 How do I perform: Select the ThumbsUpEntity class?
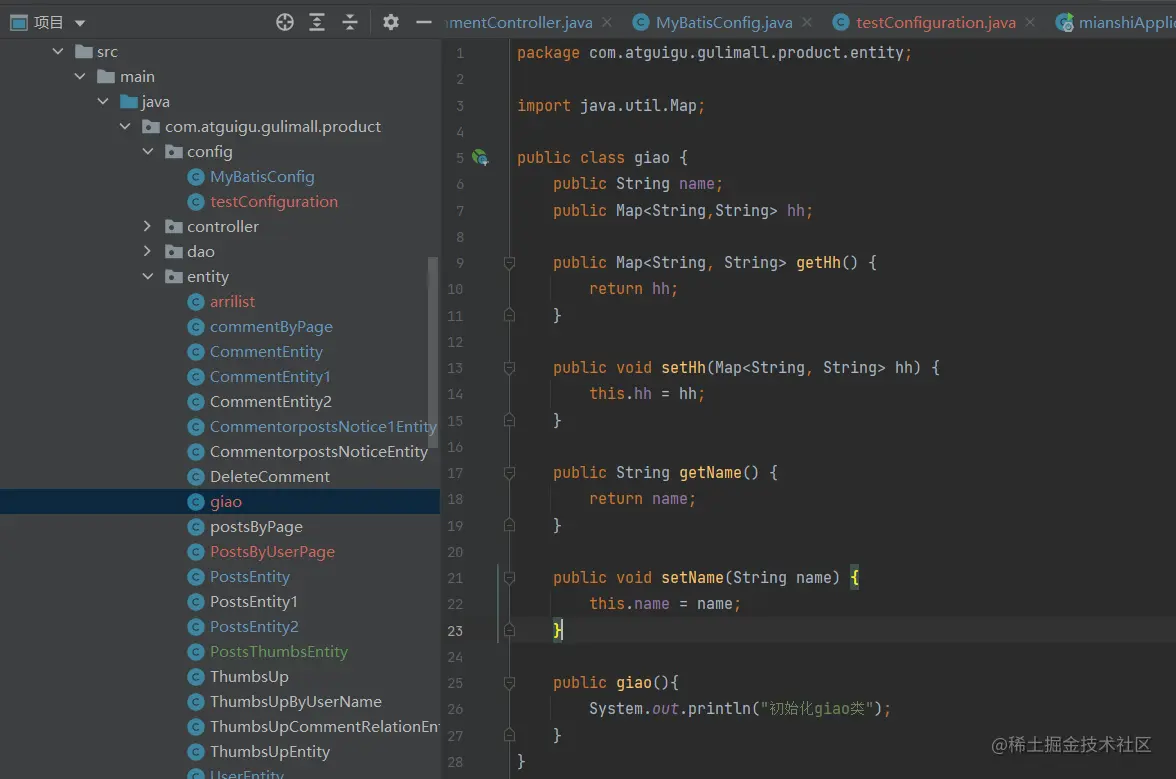pos(270,752)
